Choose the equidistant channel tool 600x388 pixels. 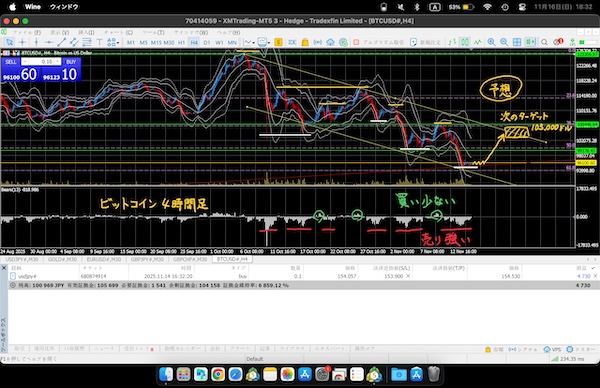coord(74,42)
